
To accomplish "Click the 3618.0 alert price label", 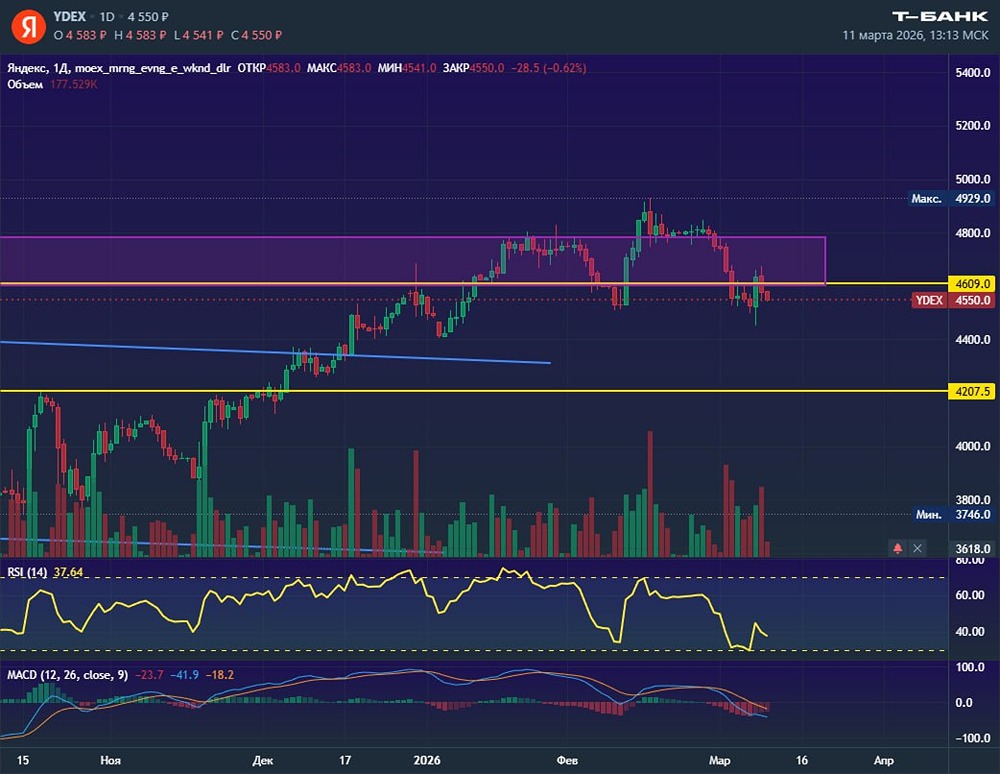I will (973, 548).
